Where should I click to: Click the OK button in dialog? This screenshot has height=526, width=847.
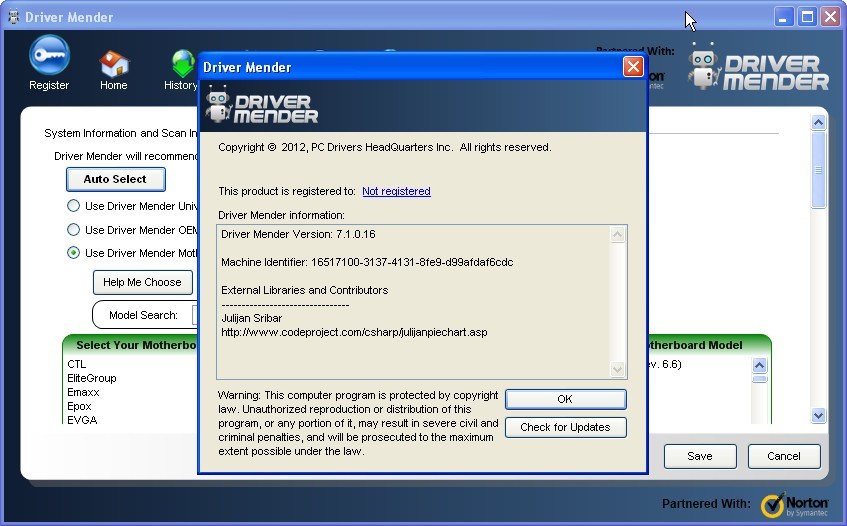(x=566, y=399)
